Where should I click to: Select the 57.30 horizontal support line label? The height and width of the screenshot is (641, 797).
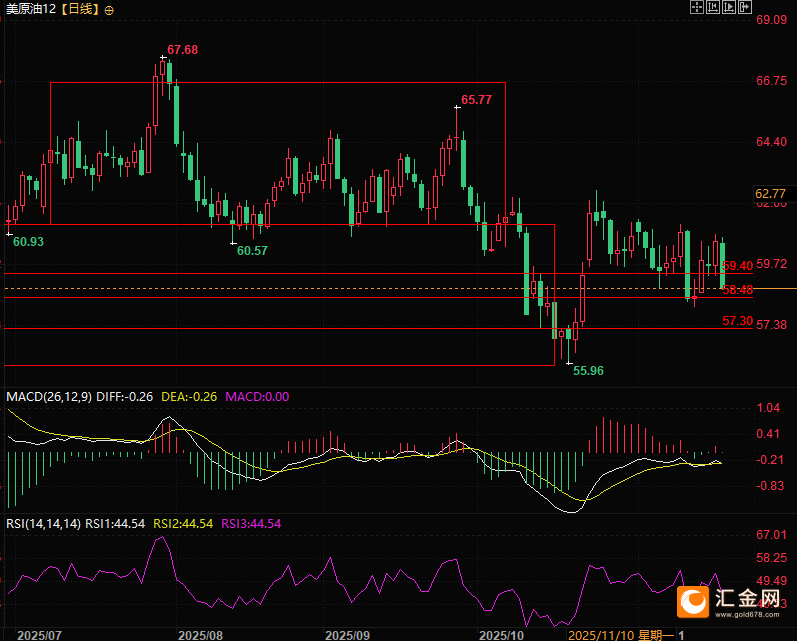pyautogui.click(x=736, y=321)
